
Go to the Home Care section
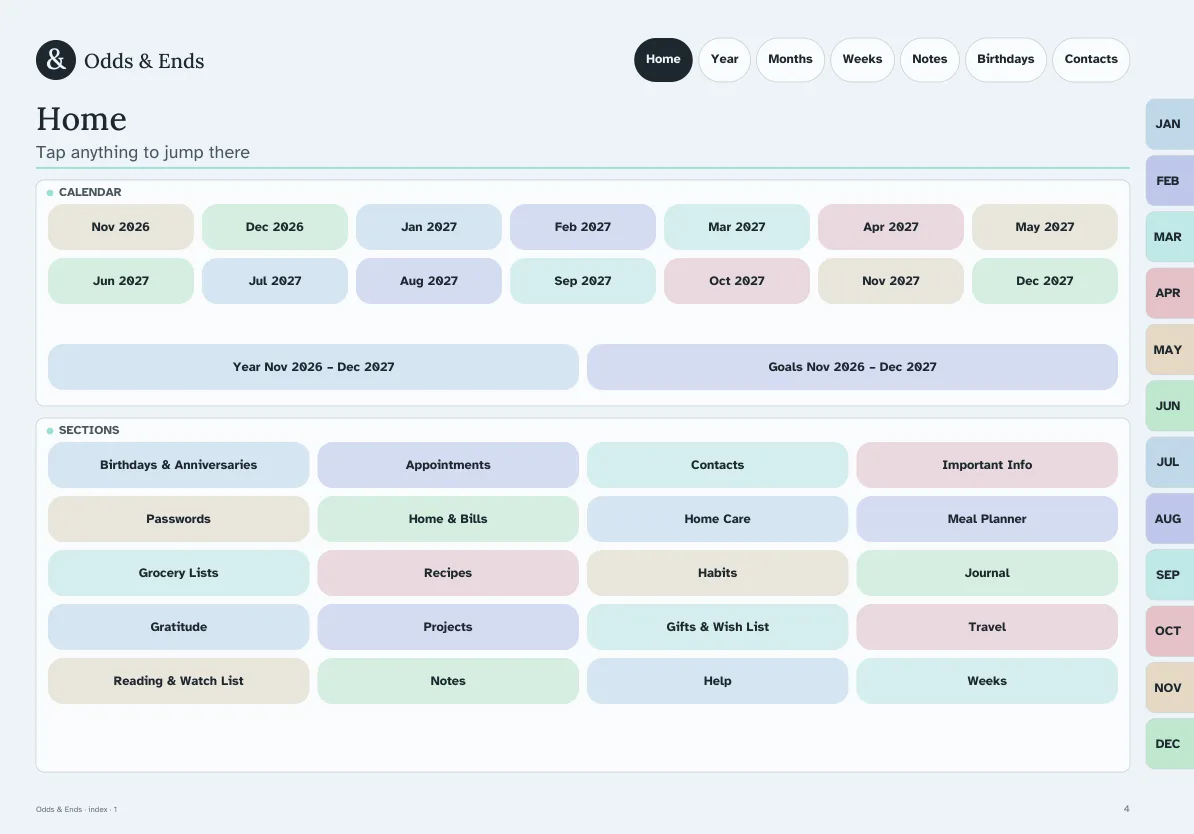(717, 519)
